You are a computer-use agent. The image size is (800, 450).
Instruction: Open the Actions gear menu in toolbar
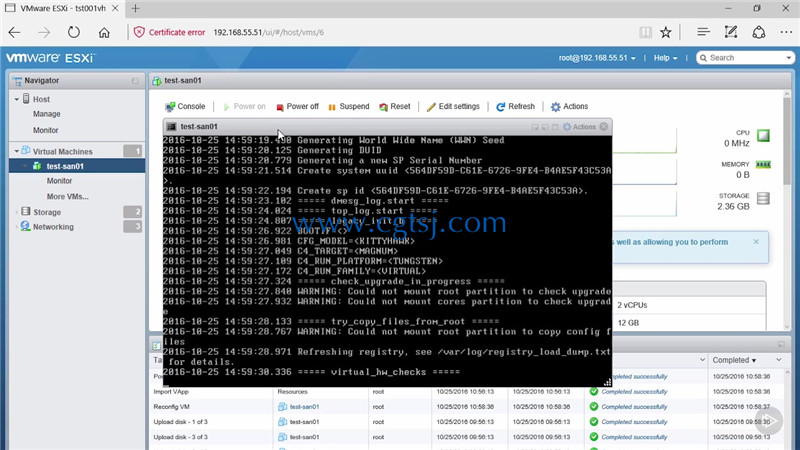pyautogui.click(x=569, y=106)
